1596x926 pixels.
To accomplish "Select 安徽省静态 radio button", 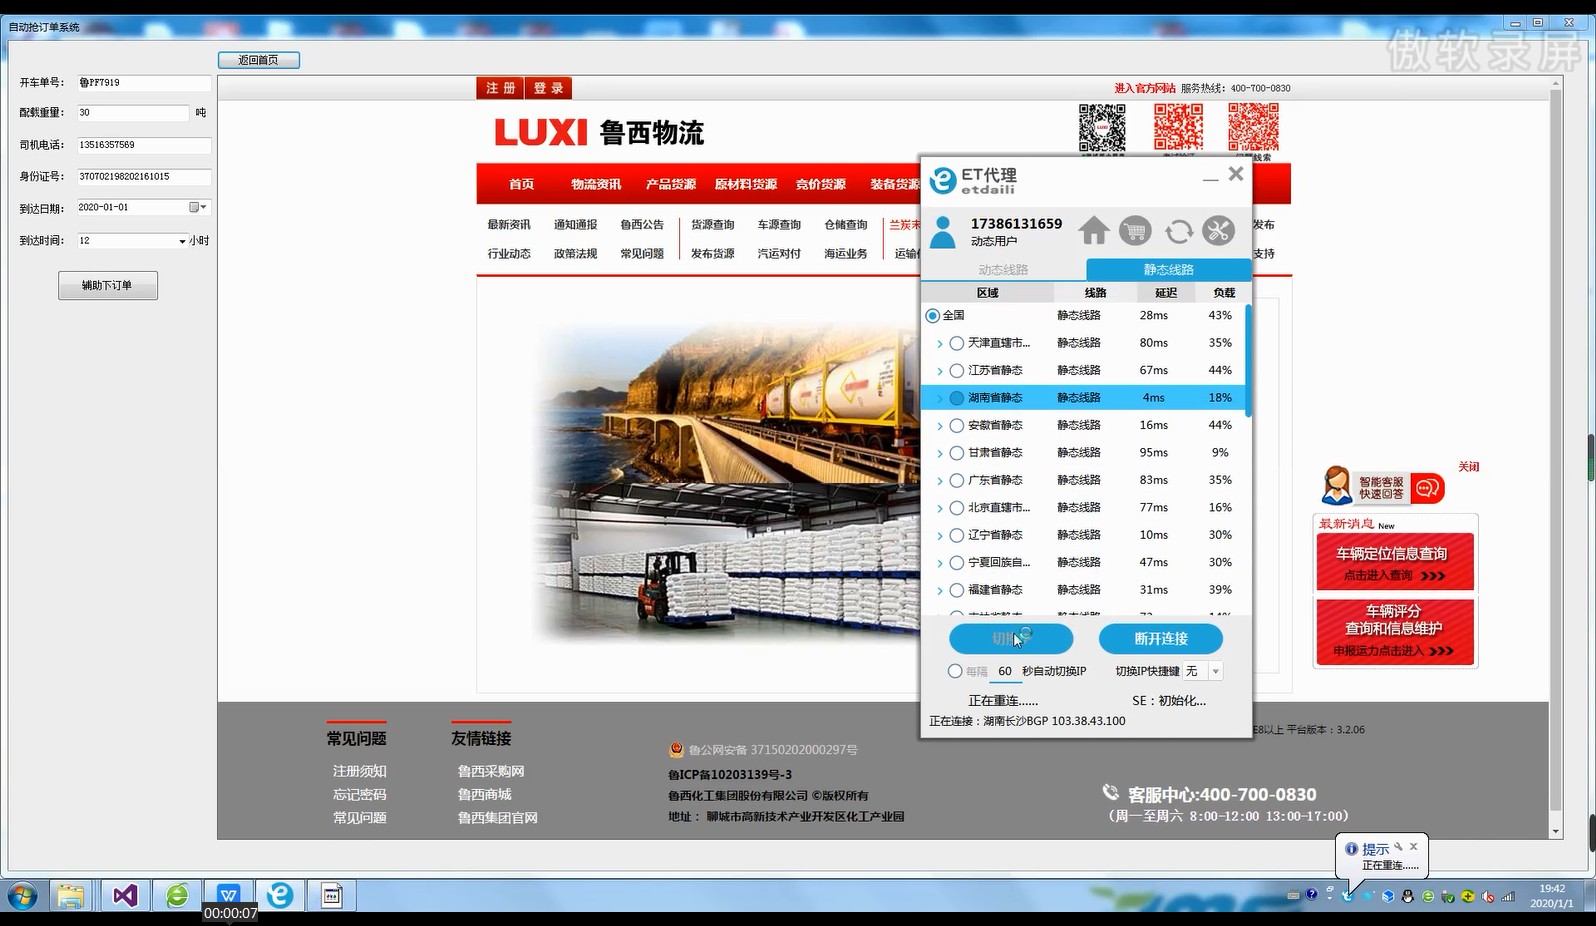I will [957, 425].
